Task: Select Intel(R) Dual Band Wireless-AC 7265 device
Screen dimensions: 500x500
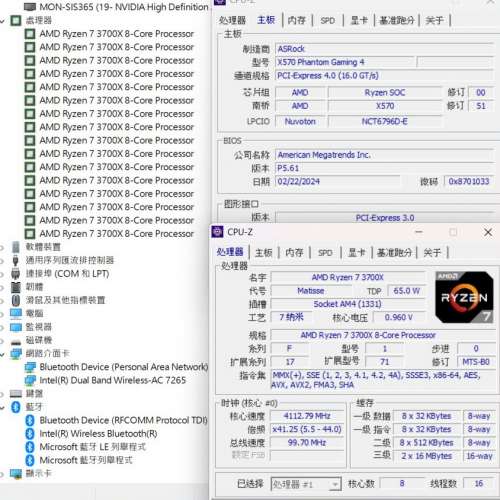Action: [113, 380]
